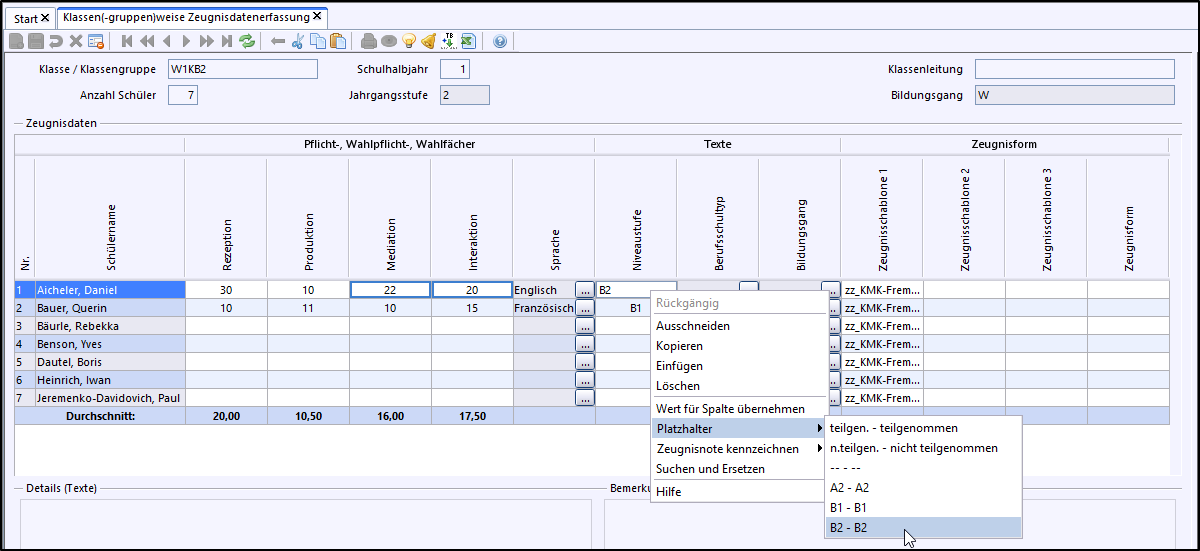Switch to the Start tab

tap(27, 18)
